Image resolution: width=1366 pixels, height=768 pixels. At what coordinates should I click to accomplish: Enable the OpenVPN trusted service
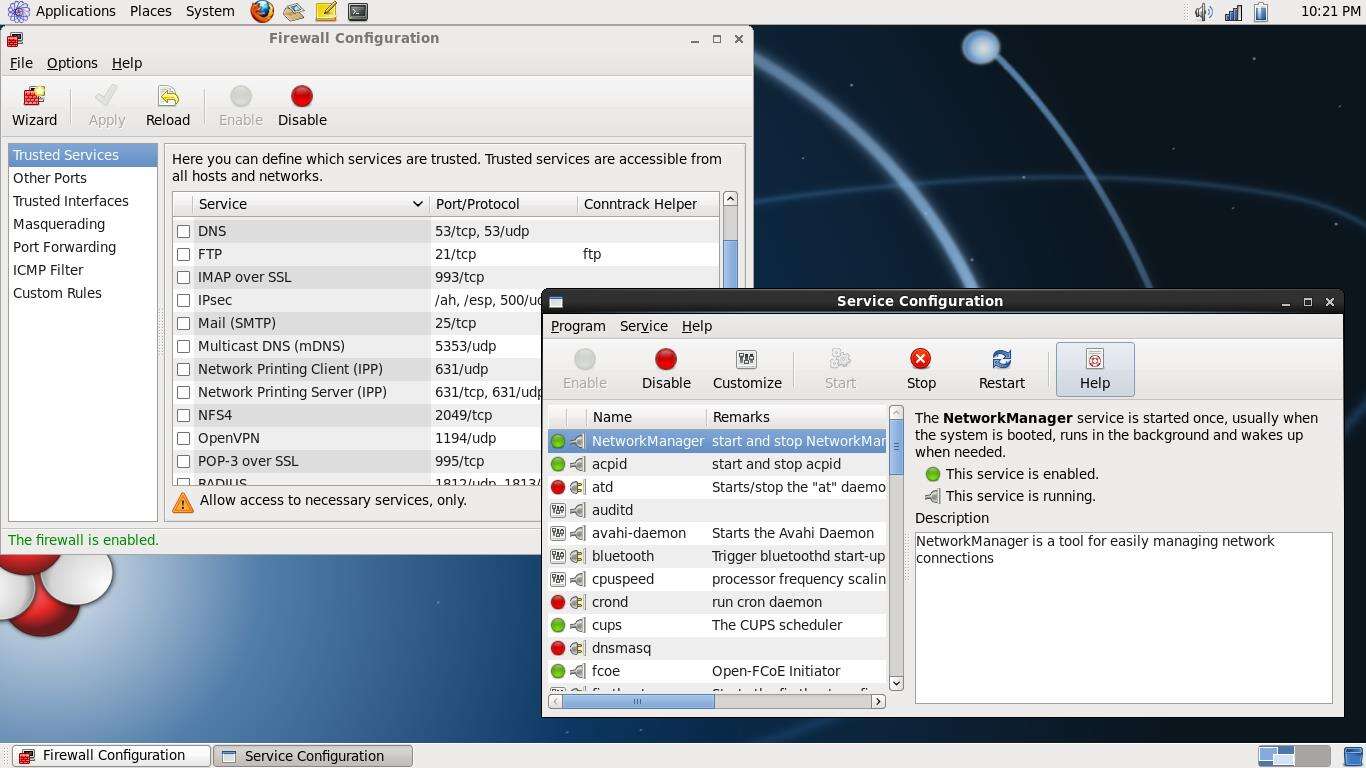(x=184, y=438)
